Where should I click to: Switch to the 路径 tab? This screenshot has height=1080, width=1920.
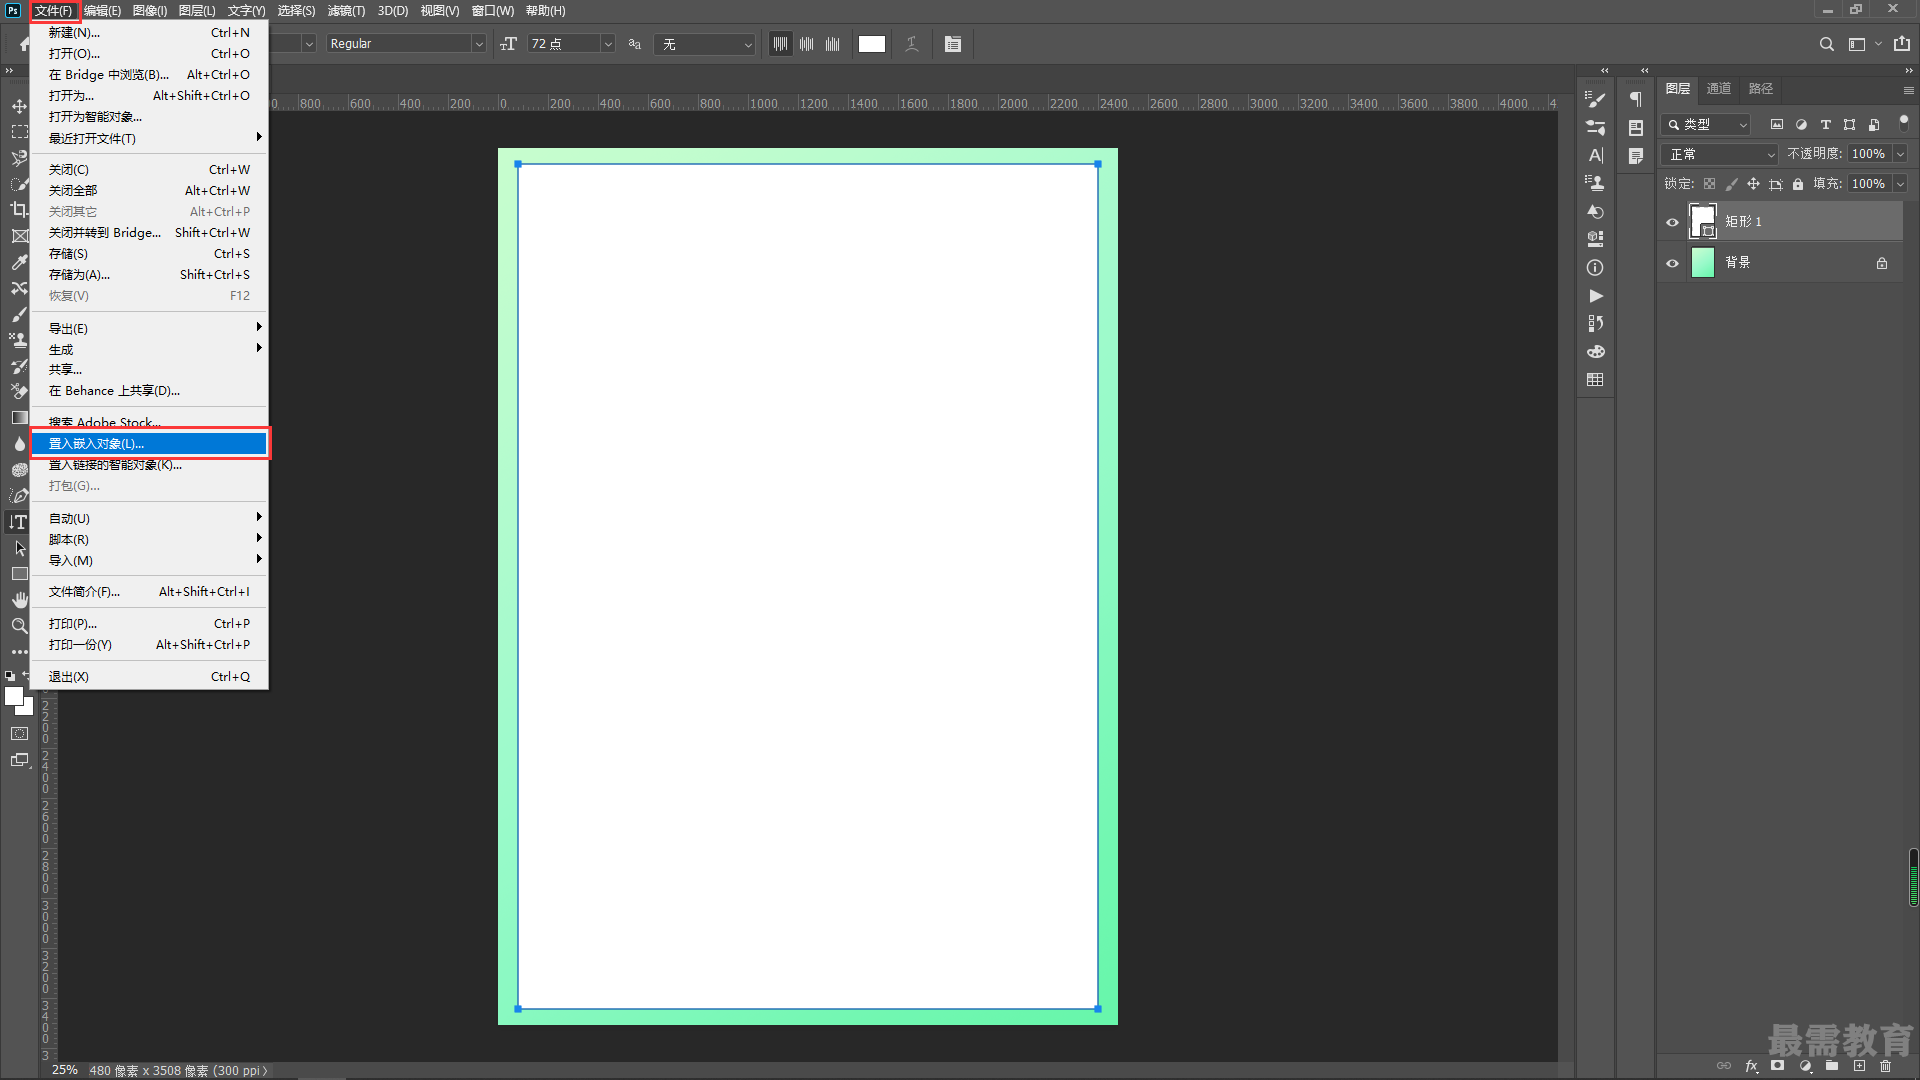[1760, 89]
